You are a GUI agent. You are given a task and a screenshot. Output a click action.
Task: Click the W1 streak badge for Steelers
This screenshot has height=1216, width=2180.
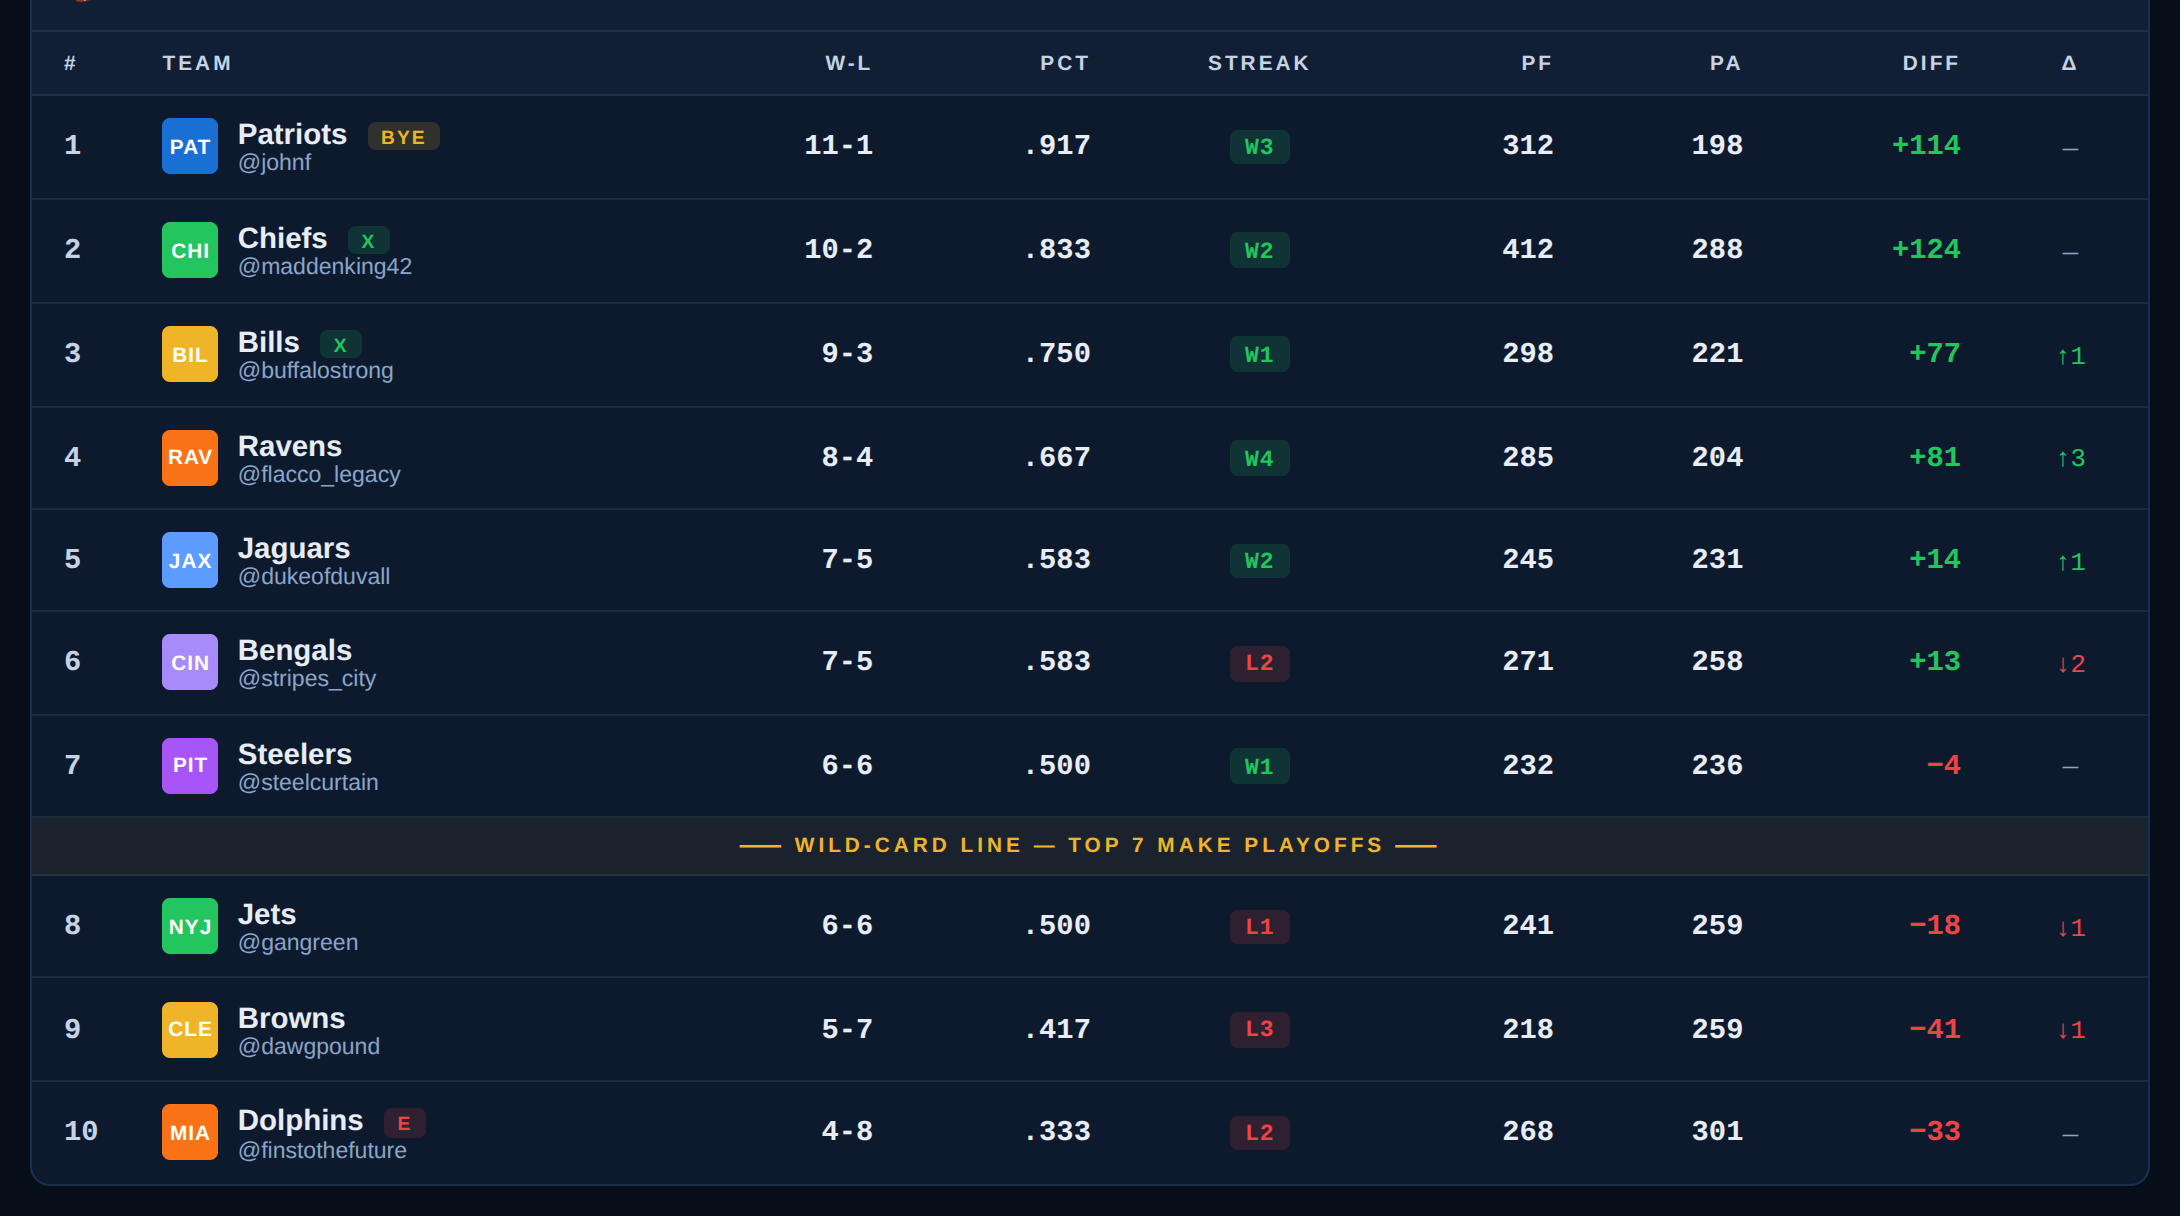1259,767
